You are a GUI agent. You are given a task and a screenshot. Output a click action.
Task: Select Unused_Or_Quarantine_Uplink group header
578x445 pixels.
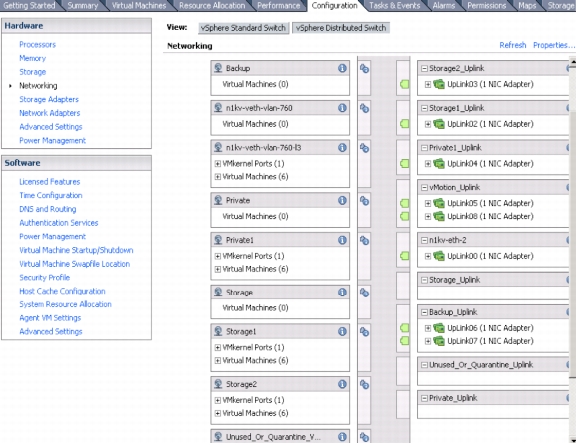coord(494,365)
